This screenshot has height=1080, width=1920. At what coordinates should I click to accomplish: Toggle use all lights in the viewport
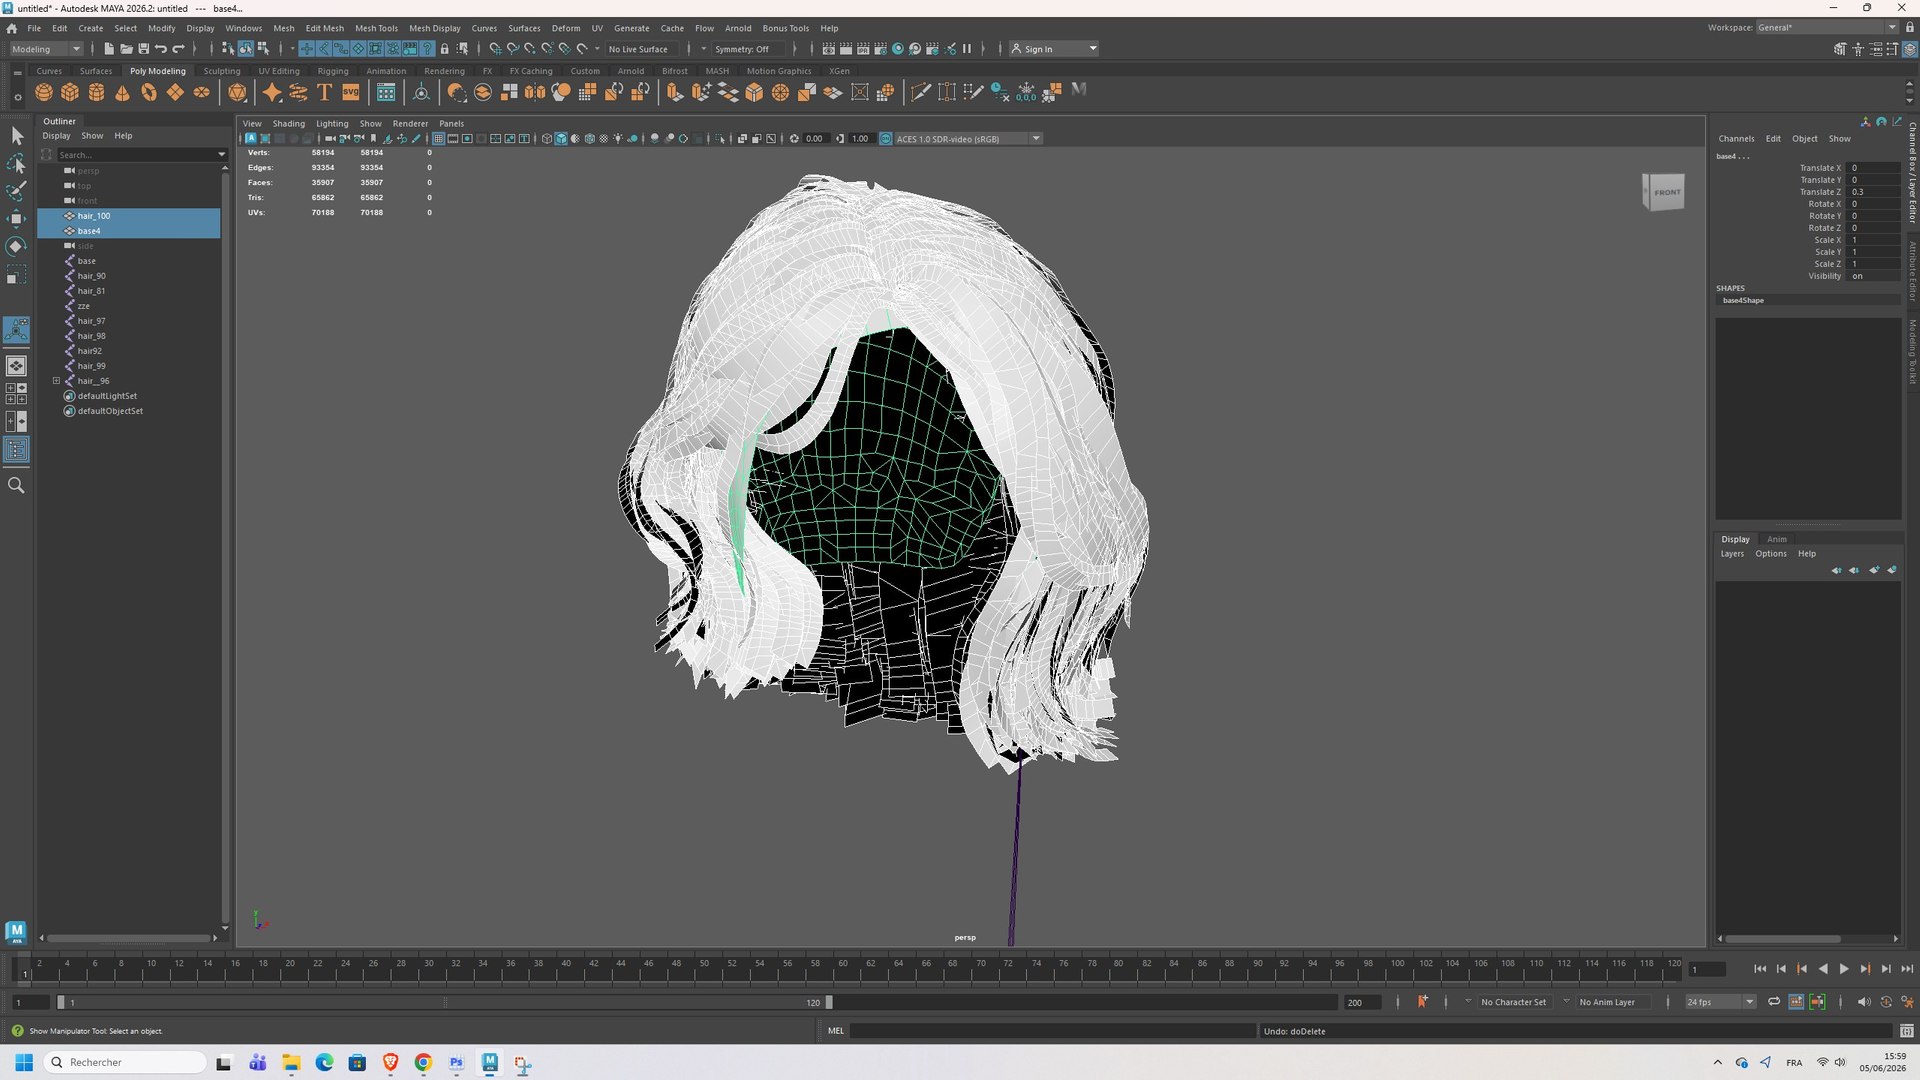coord(618,139)
